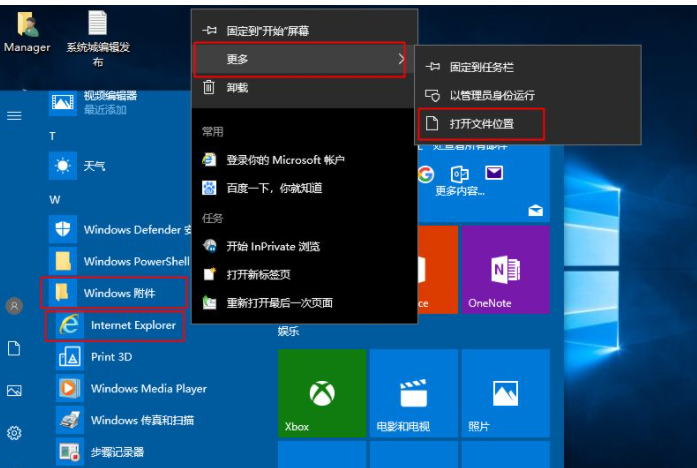Open the Settings gear icon
The height and width of the screenshot is (468, 697).
14,433
